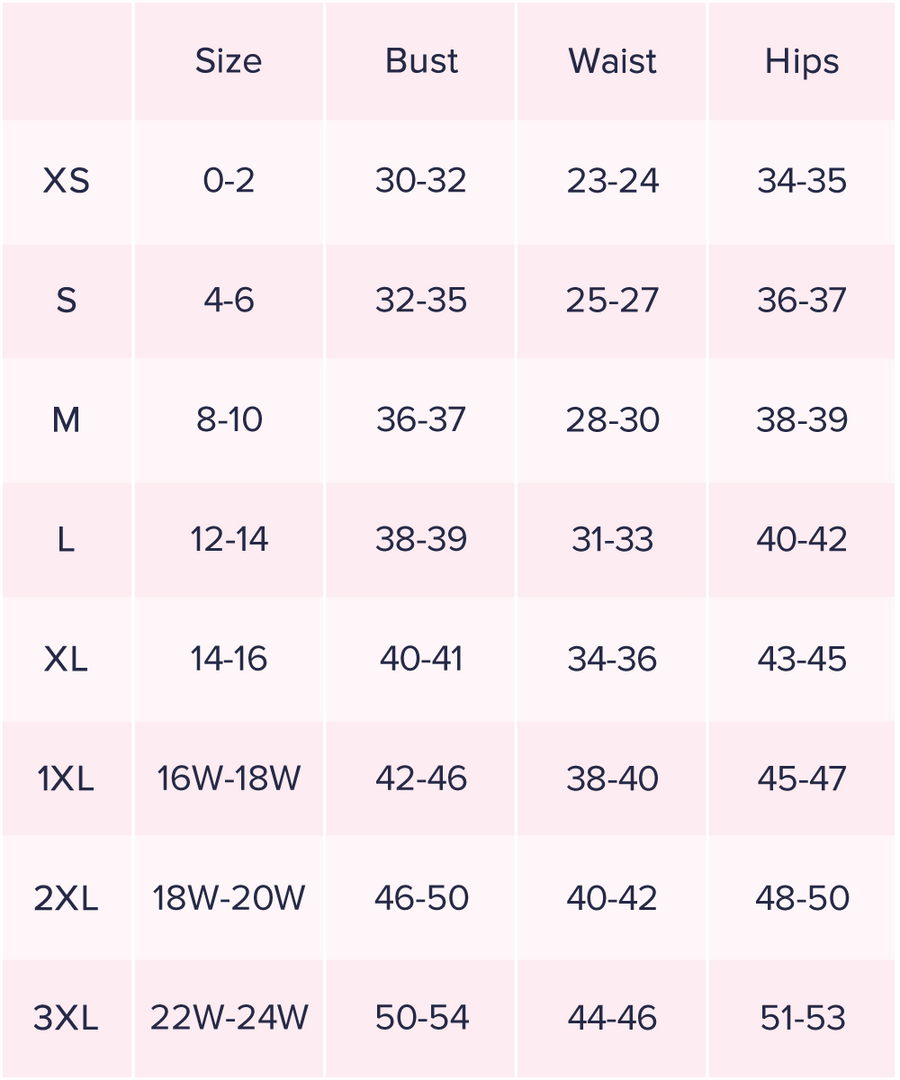The image size is (900, 1080).
Task: Click the 22W-24W size cell
Action: 229,1018
